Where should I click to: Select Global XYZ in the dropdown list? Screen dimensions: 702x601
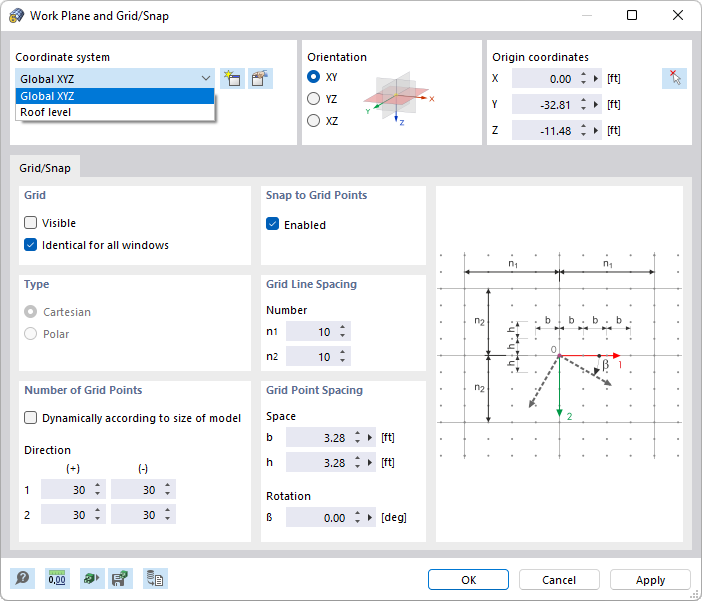click(x=48, y=96)
